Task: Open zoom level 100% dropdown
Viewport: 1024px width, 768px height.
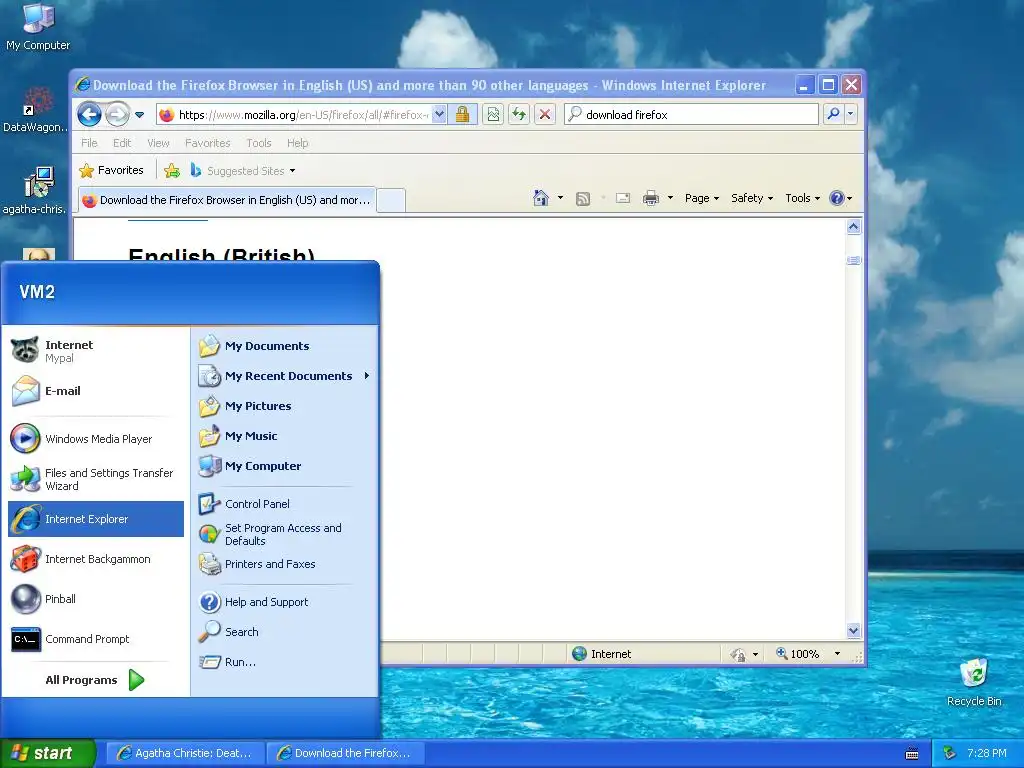Action: pos(837,654)
